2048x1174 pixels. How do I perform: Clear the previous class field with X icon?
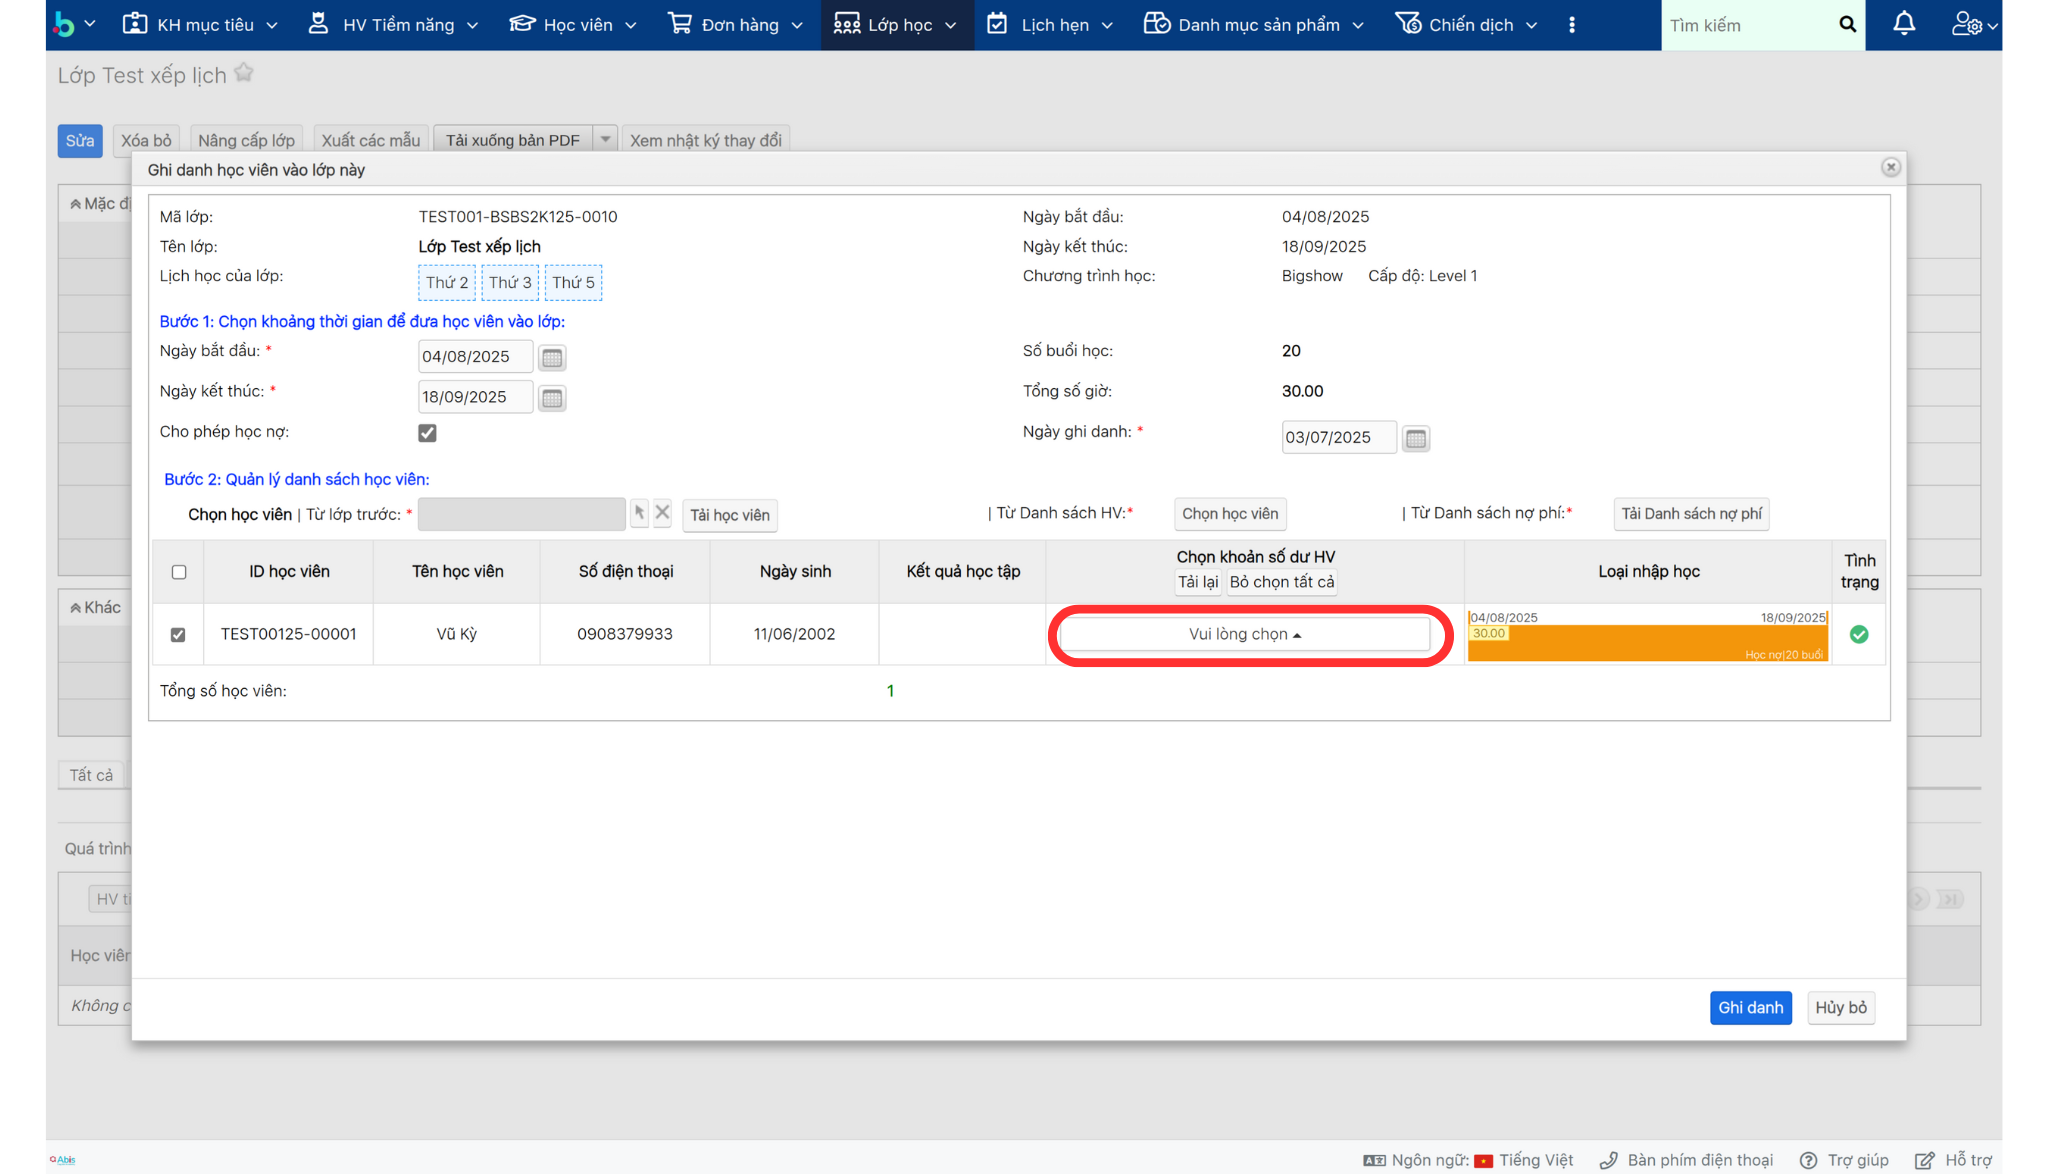pyautogui.click(x=662, y=513)
